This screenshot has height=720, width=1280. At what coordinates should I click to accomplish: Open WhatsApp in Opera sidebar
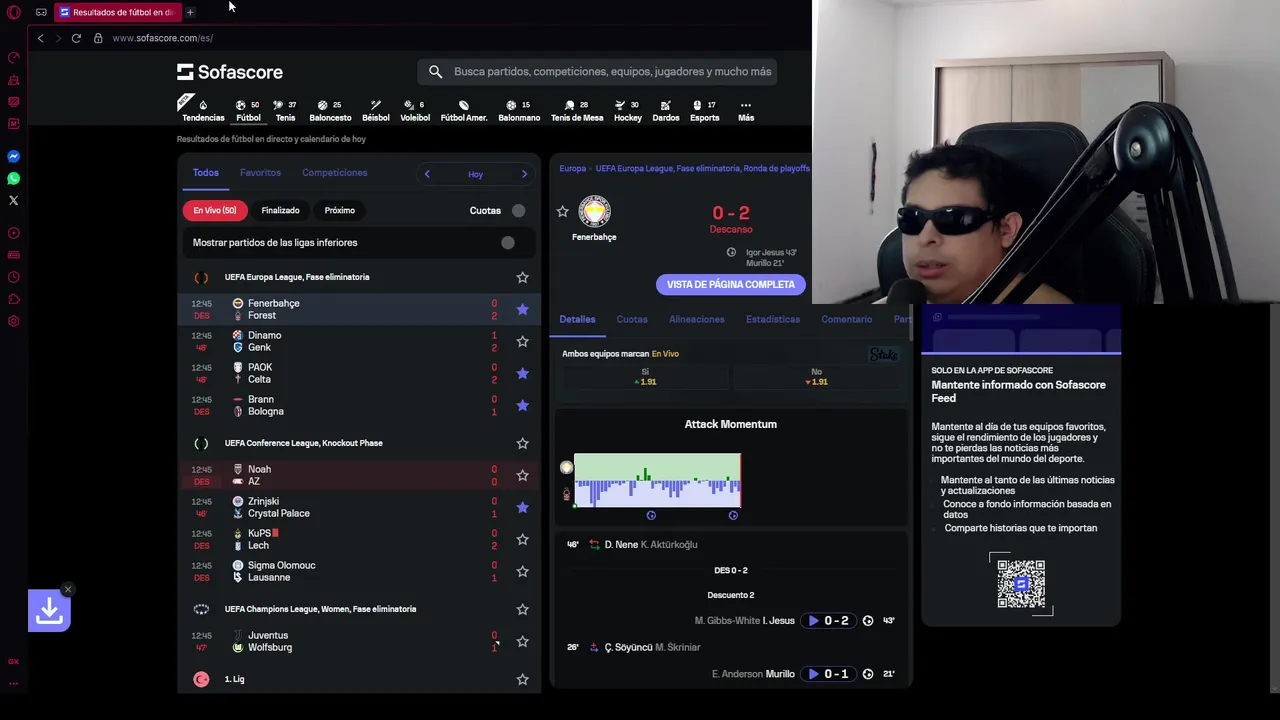tap(14, 179)
